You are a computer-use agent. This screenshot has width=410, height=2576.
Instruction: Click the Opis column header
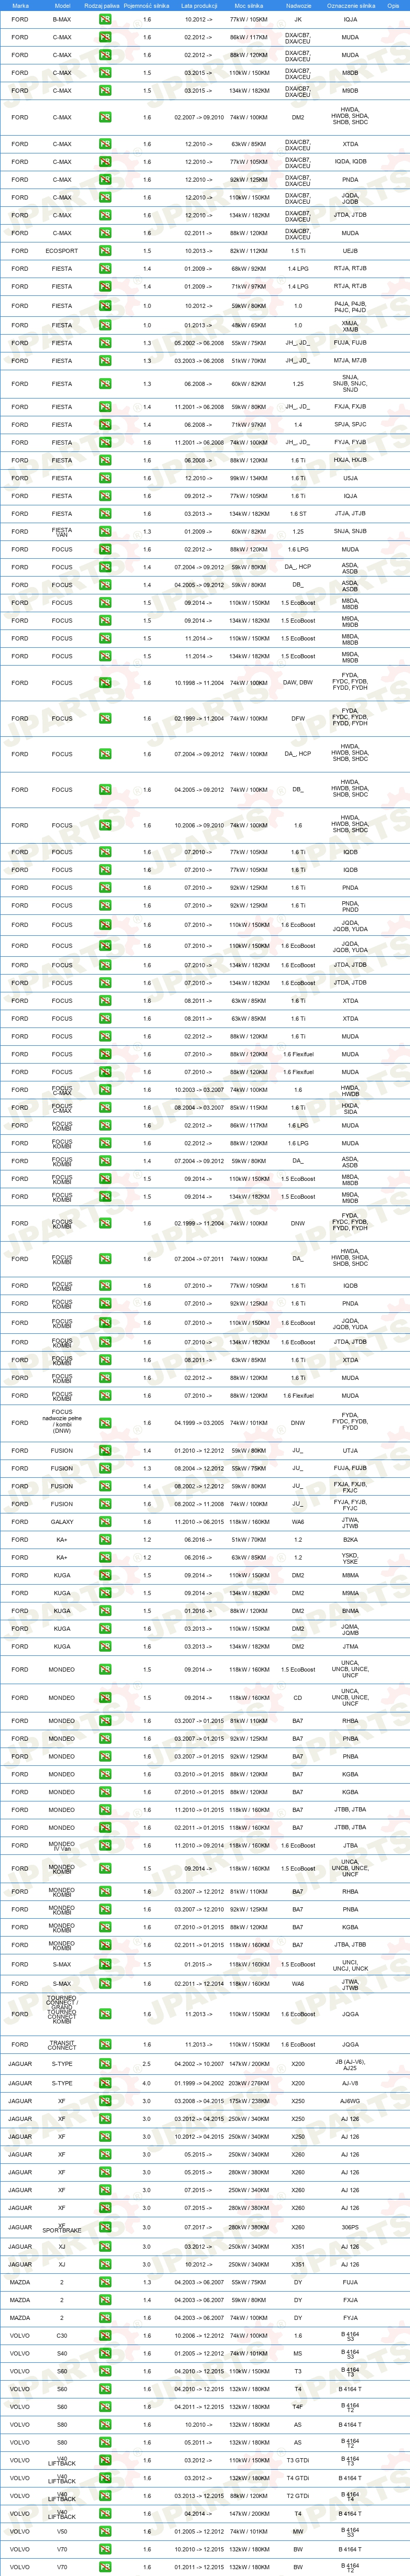pyautogui.click(x=393, y=5)
